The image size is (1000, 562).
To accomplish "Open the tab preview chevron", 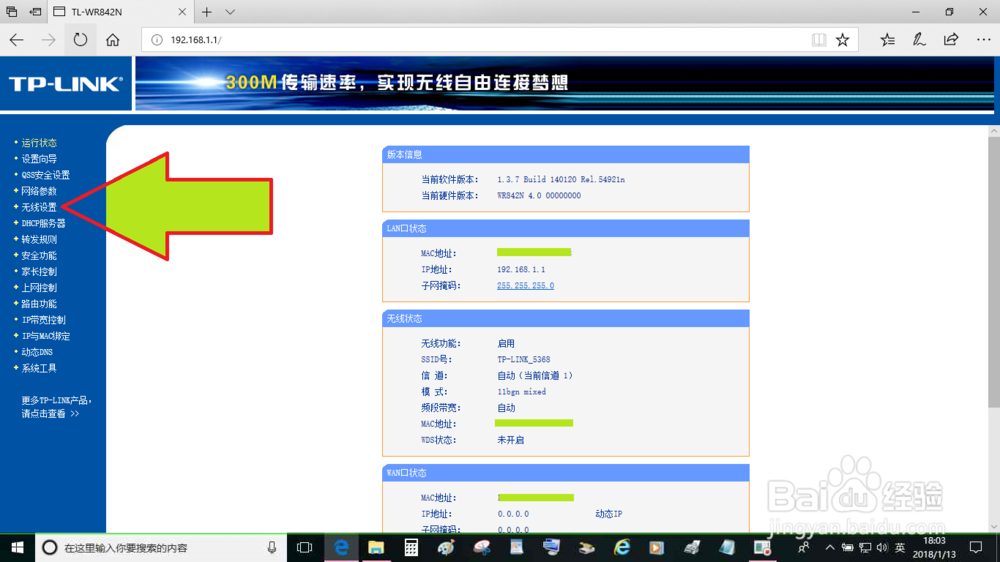I will [x=230, y=11].
